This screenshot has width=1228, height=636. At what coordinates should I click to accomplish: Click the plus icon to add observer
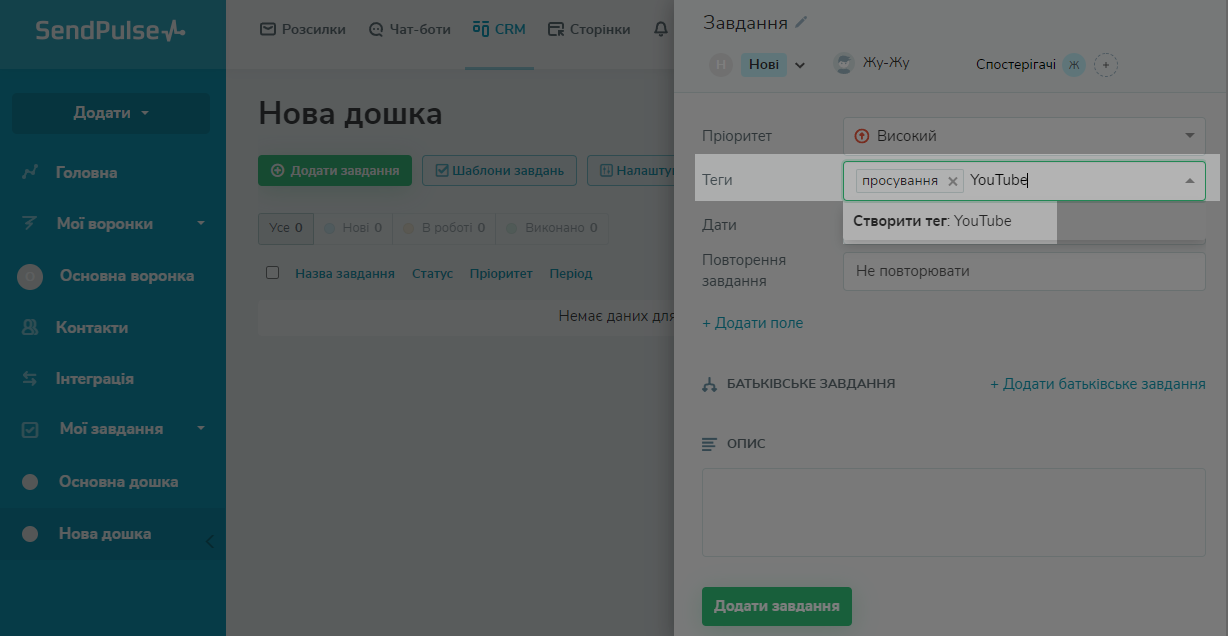tap(1105, 65)
